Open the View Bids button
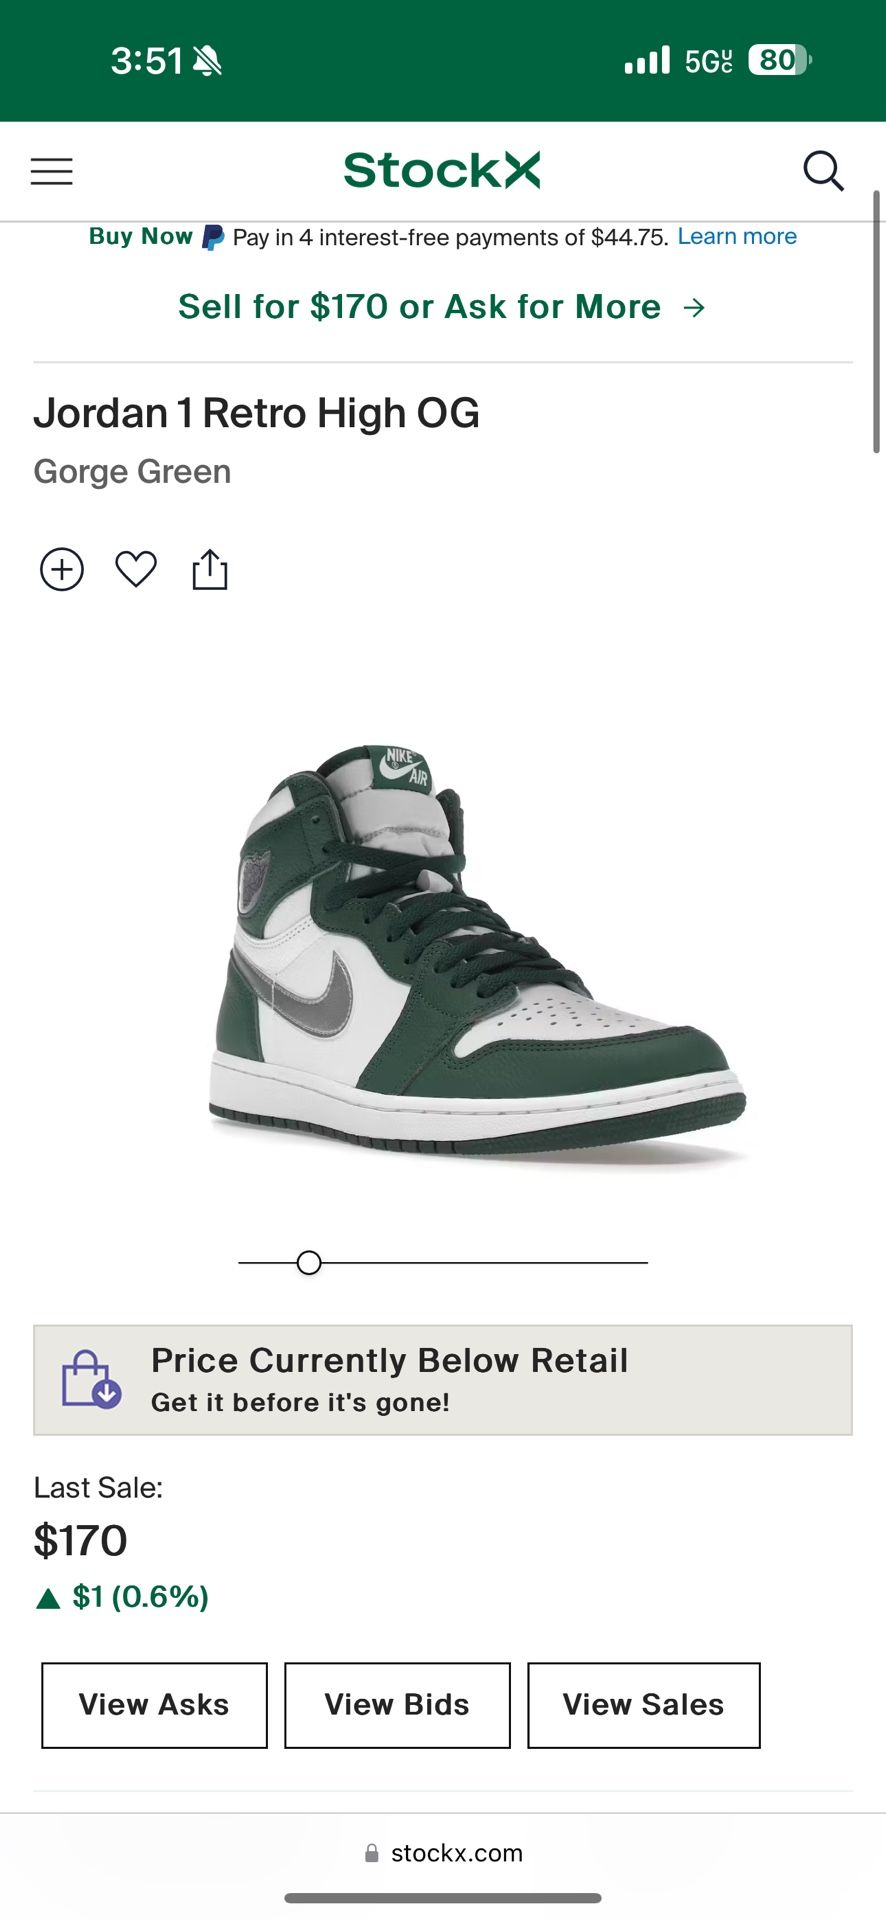Viewport: 886px width, 1920px height. [397, 1705]
